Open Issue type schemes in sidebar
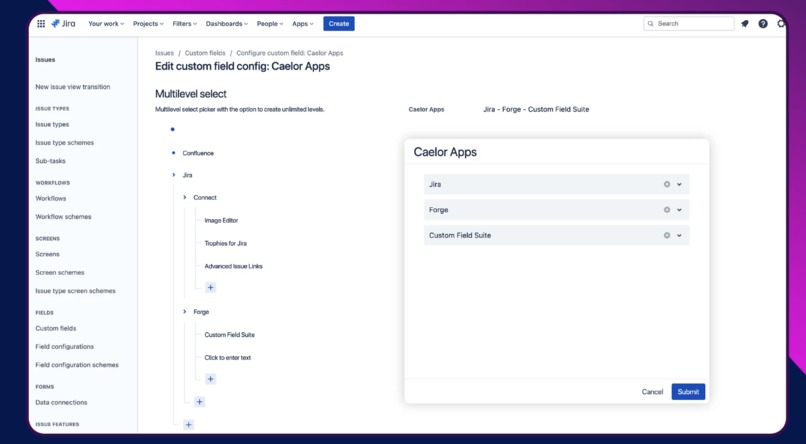 [x=64, y=143]
